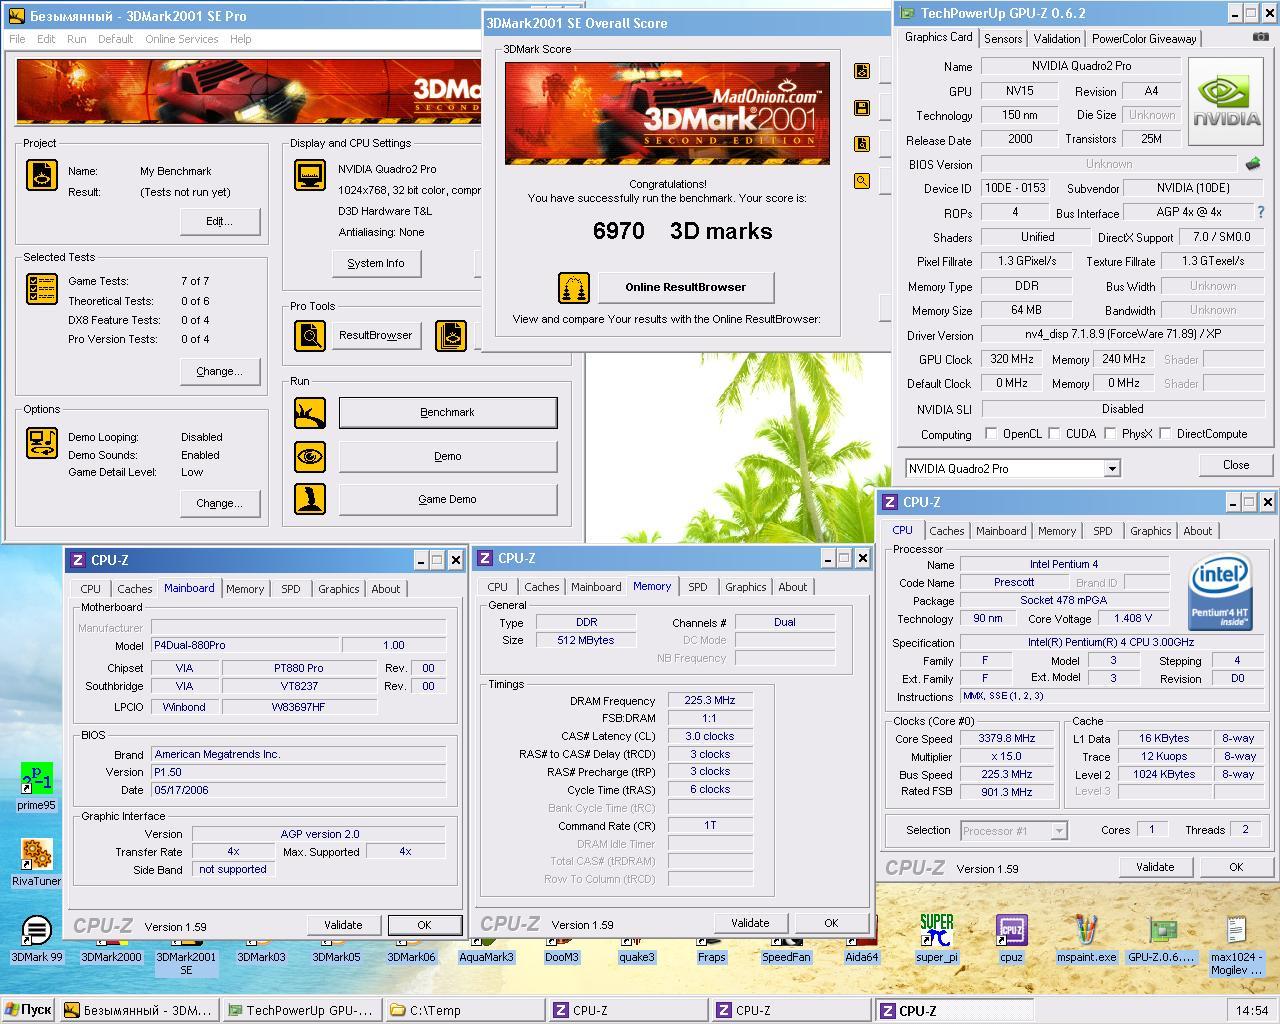Click the Benchmark button

(447, 413)
